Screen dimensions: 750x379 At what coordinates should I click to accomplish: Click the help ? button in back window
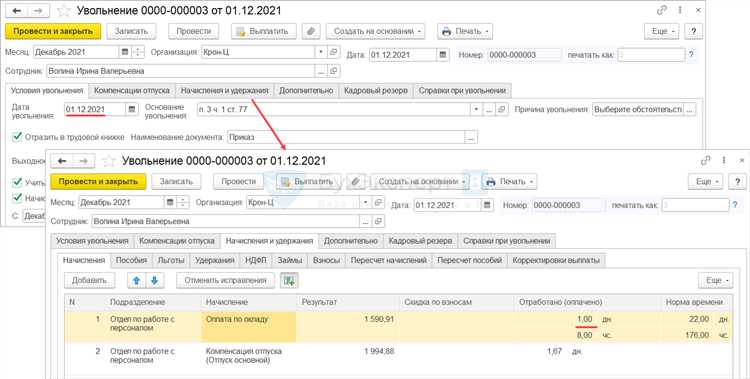[694, 31]
